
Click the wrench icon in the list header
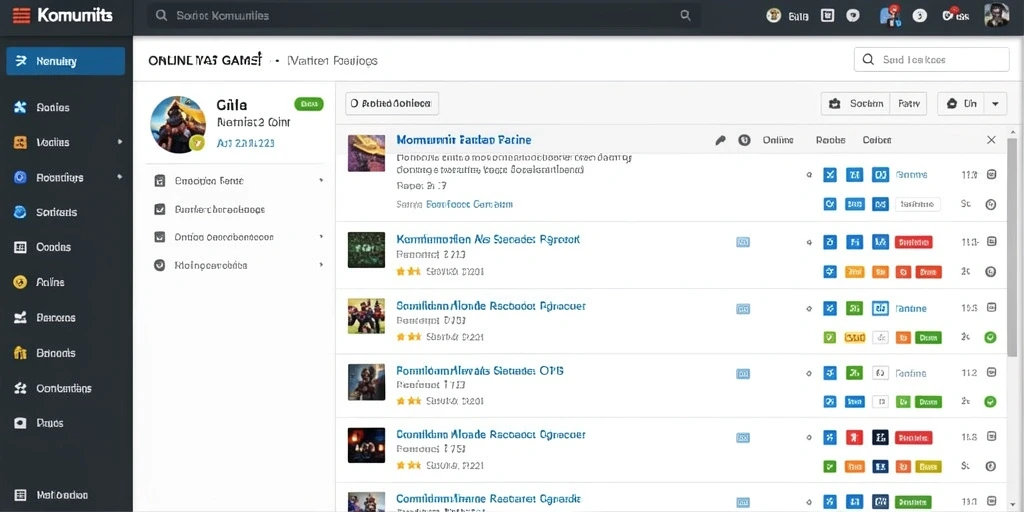720,140
